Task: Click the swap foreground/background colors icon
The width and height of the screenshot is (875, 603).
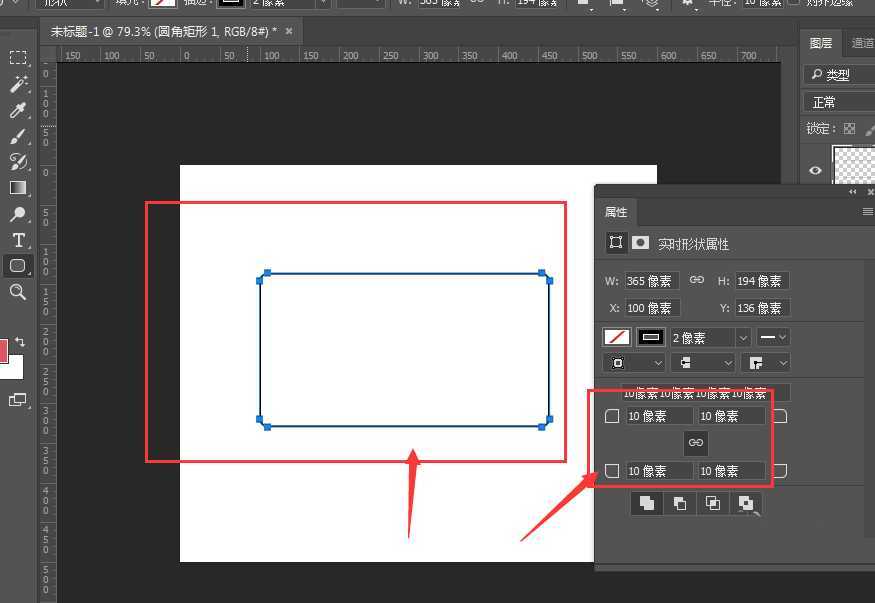Action: (x=20, y=342)
